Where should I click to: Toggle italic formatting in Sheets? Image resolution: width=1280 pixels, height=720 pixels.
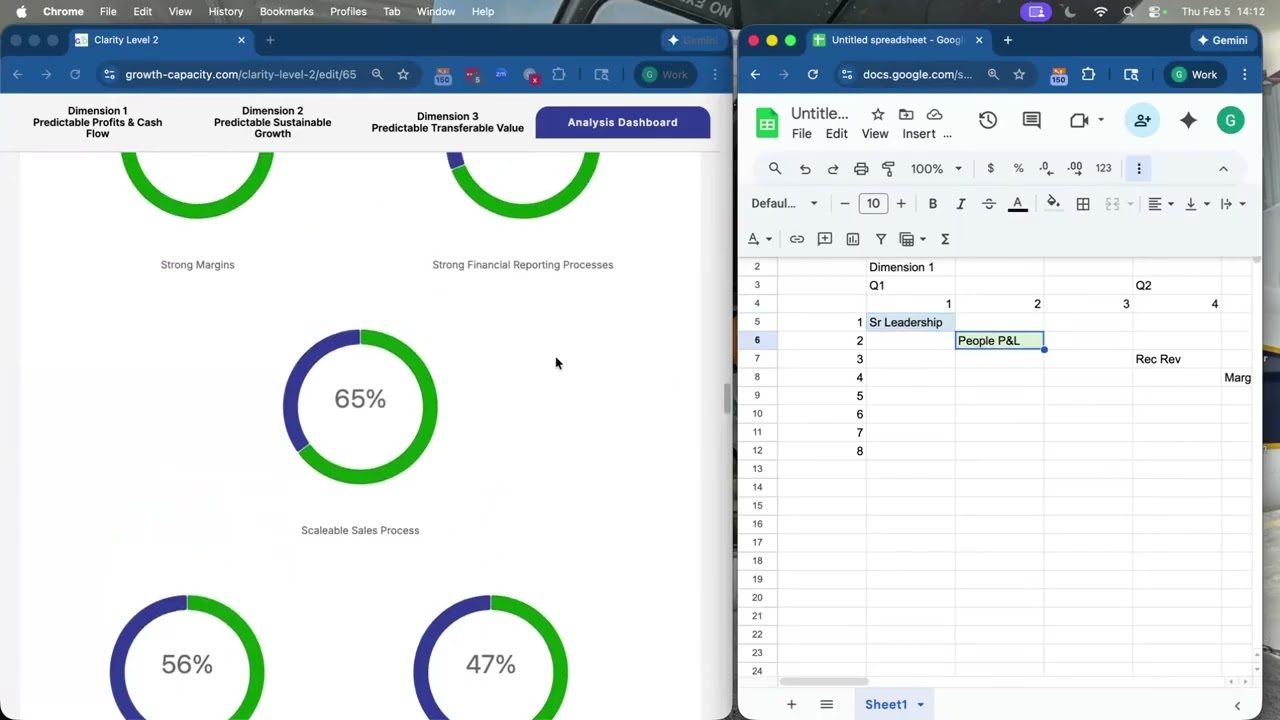[960, 203]
